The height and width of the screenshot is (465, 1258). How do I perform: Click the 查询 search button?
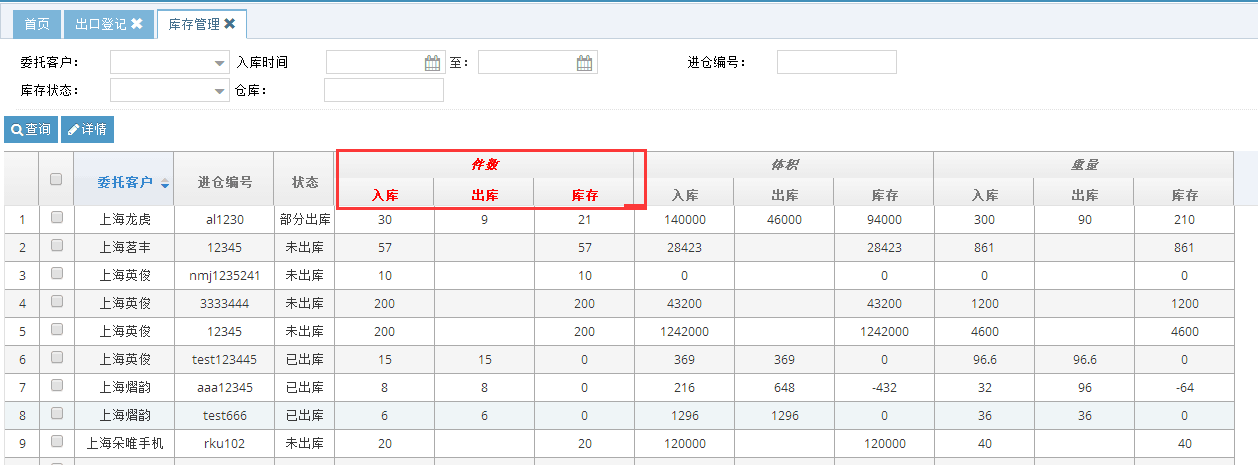pos(31,130)
